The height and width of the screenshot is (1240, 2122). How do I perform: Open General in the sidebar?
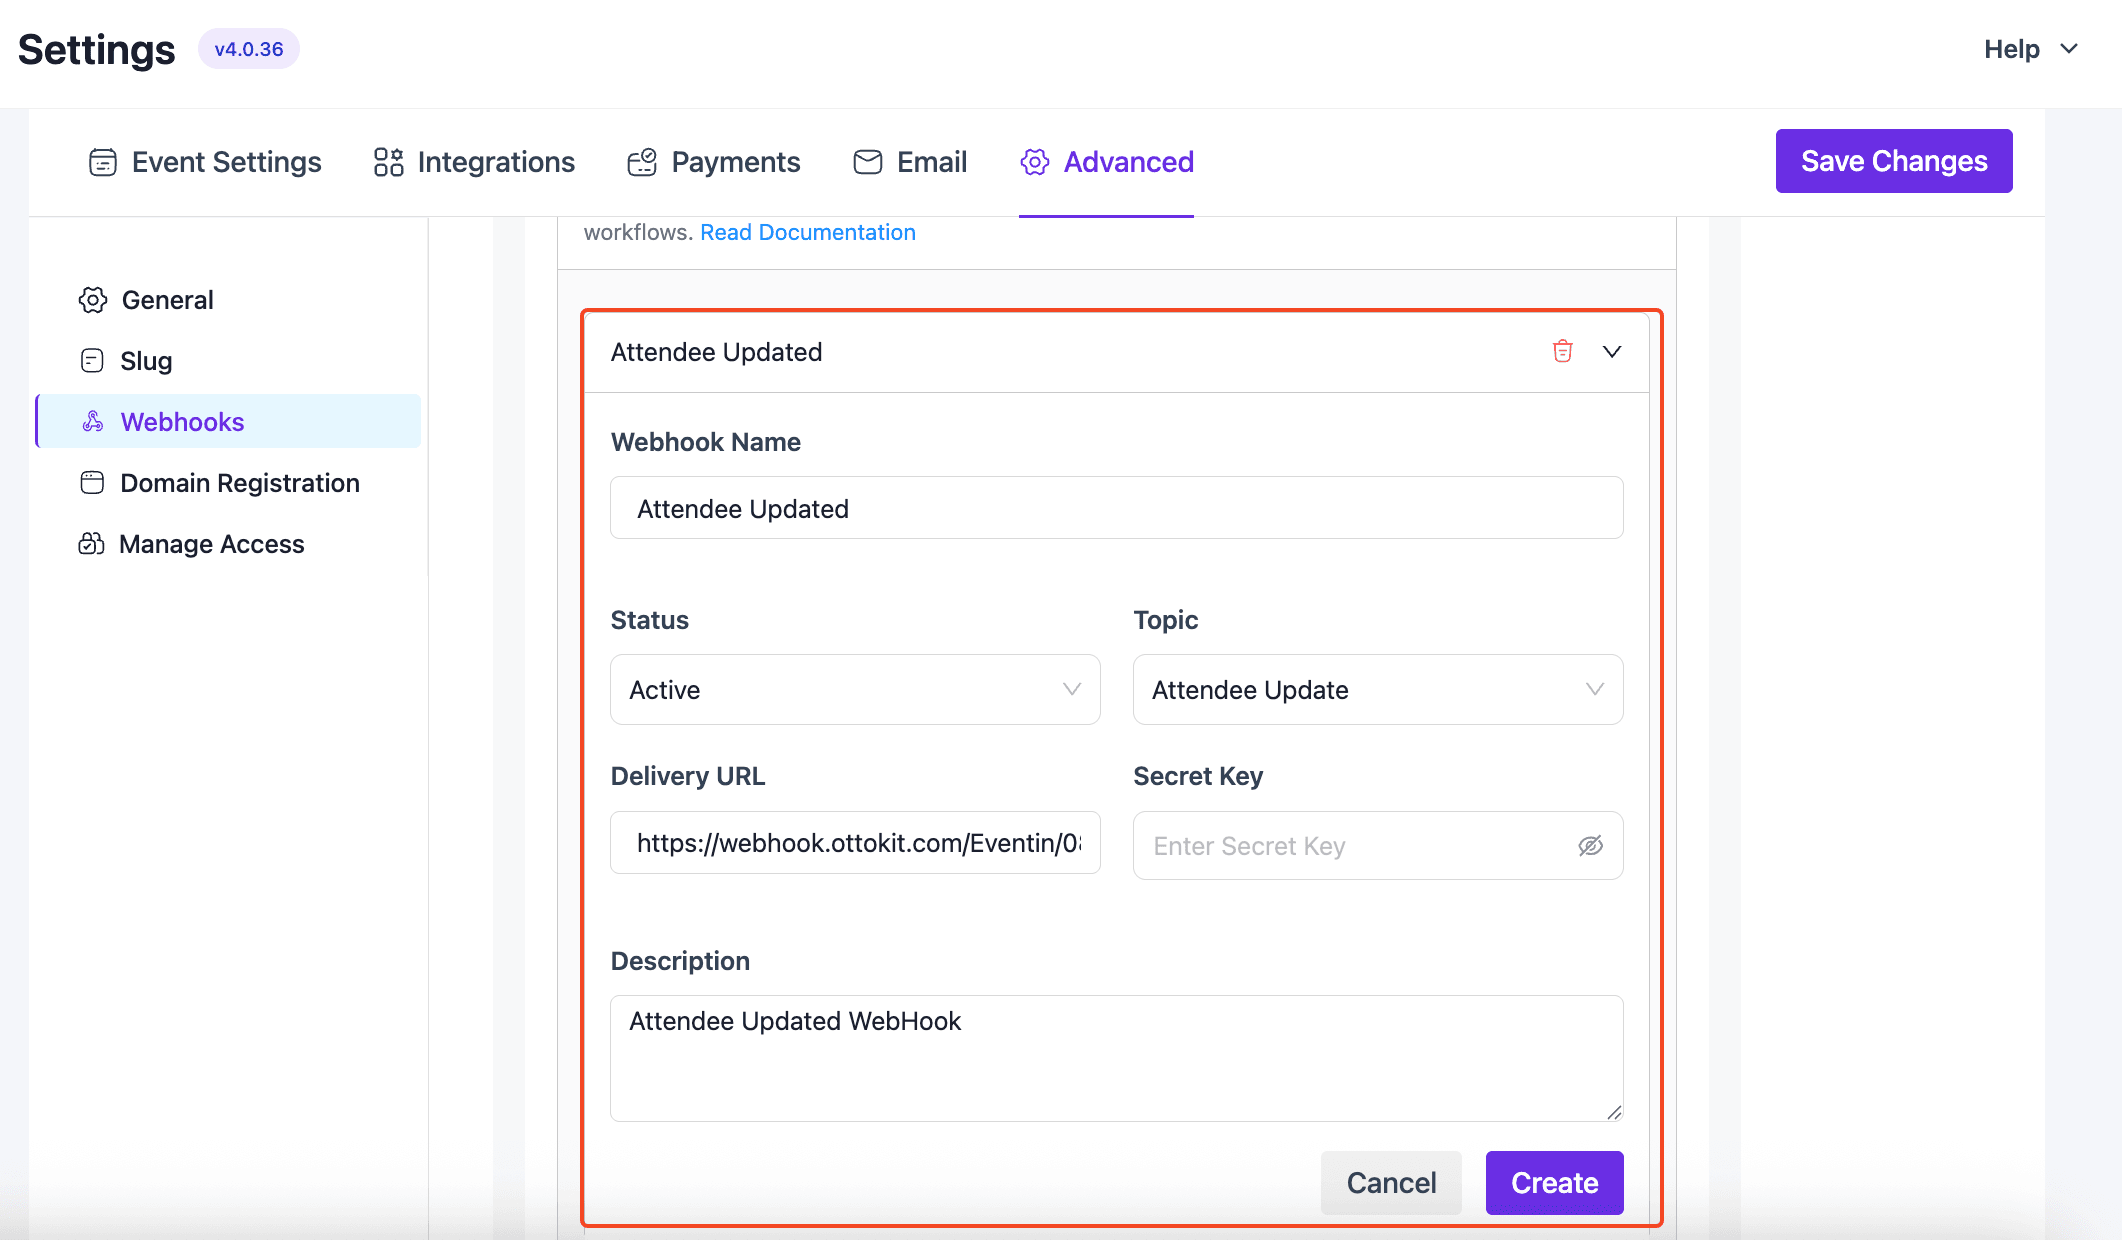pyautogui.click(x=228, y=300)
